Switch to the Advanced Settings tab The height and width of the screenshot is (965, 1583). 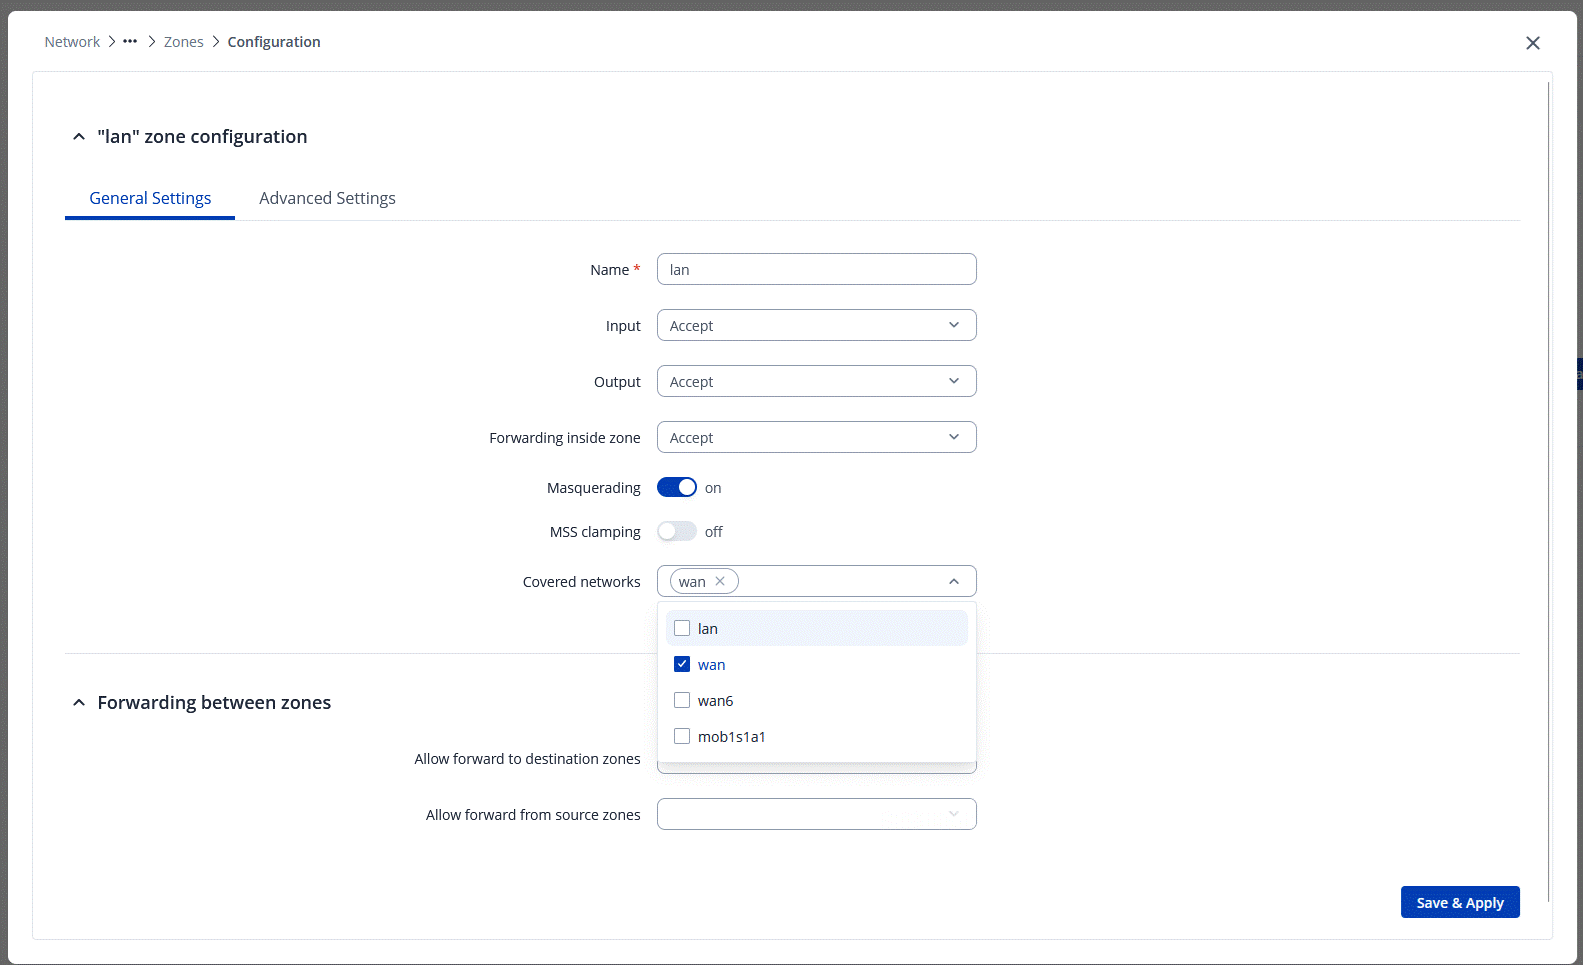327,198
